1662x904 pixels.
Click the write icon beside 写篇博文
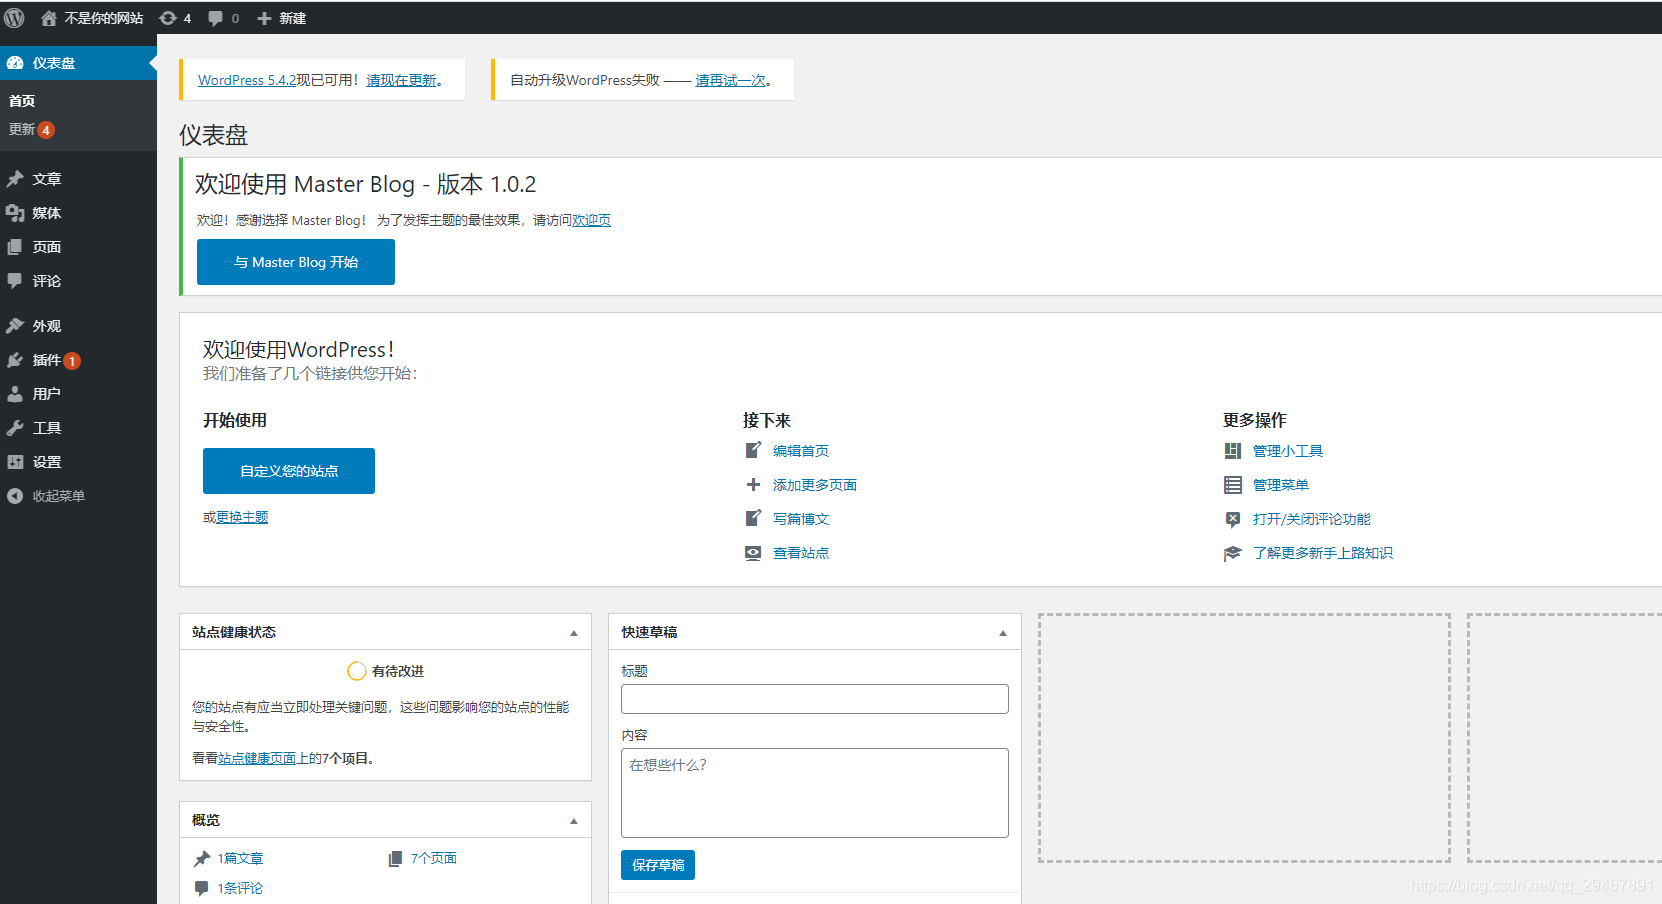753,518
